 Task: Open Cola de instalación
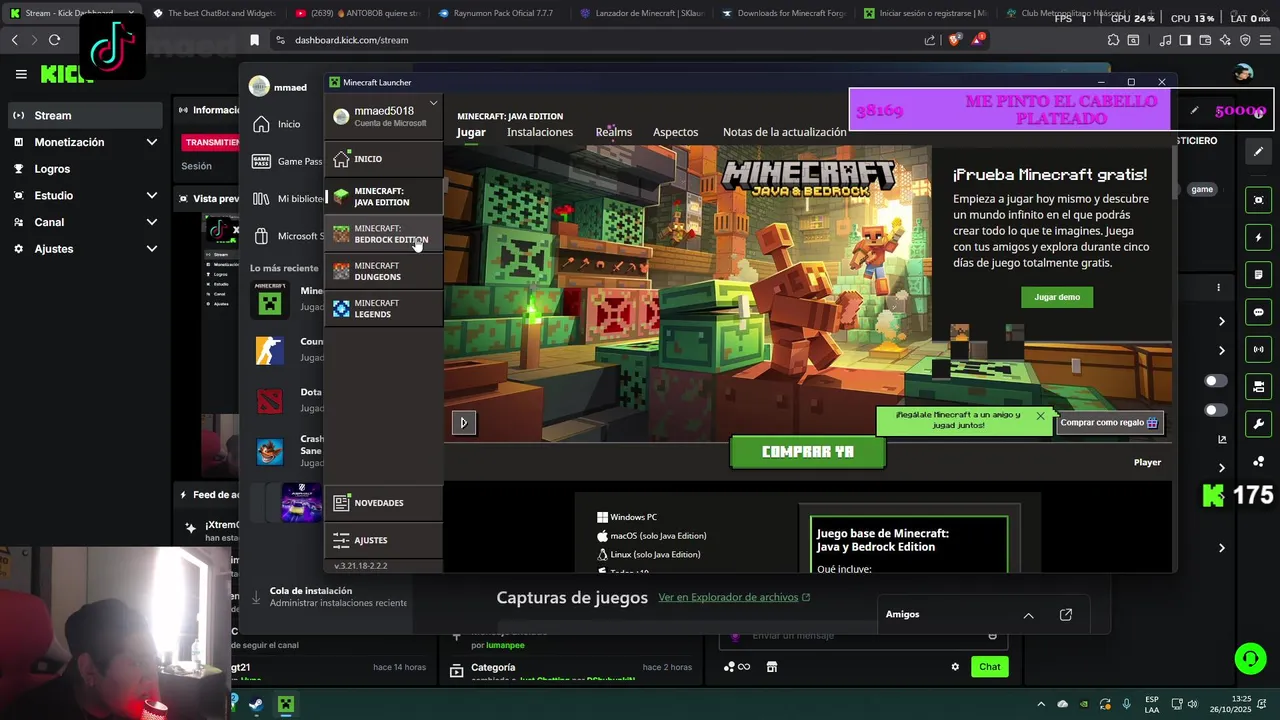[328, 597]
